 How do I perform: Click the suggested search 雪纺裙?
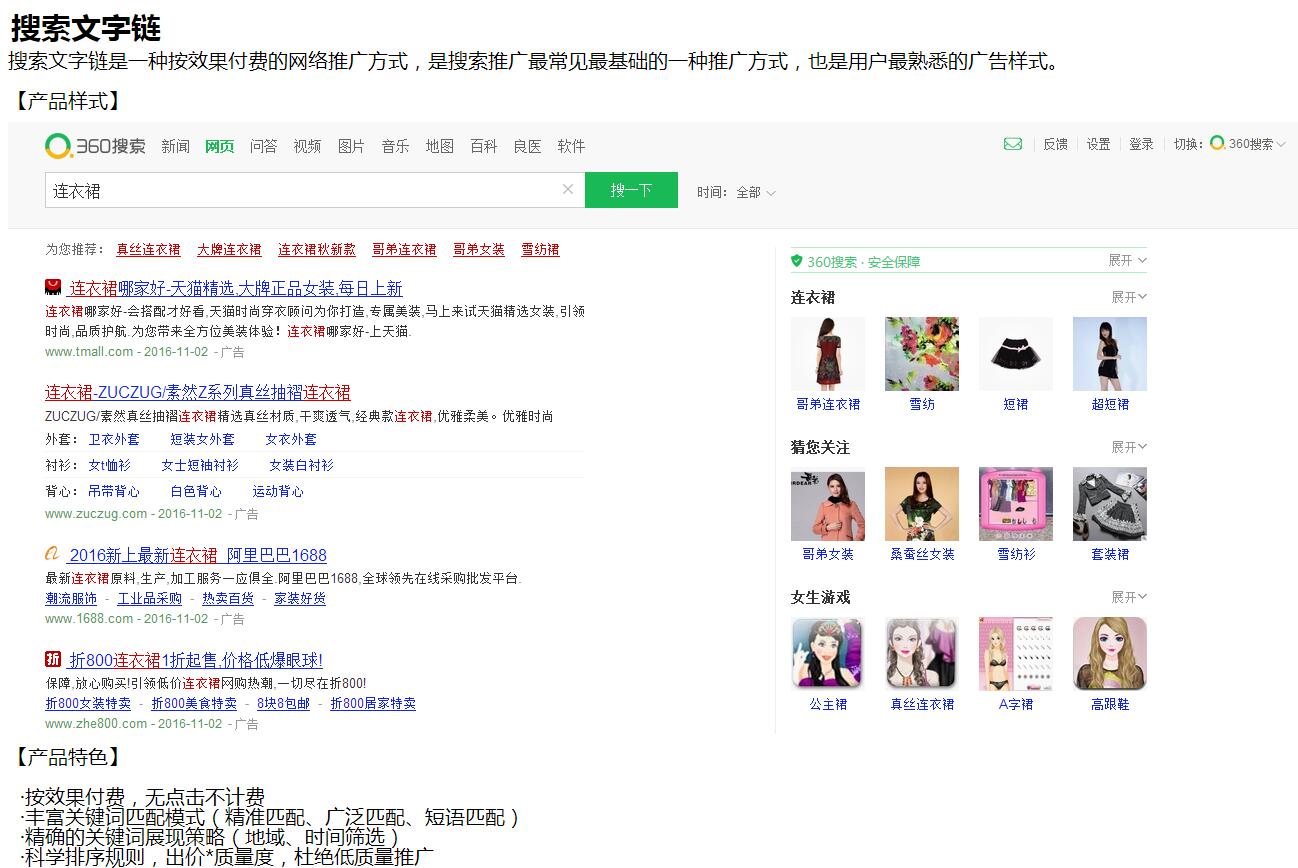[x=540, y=249]
